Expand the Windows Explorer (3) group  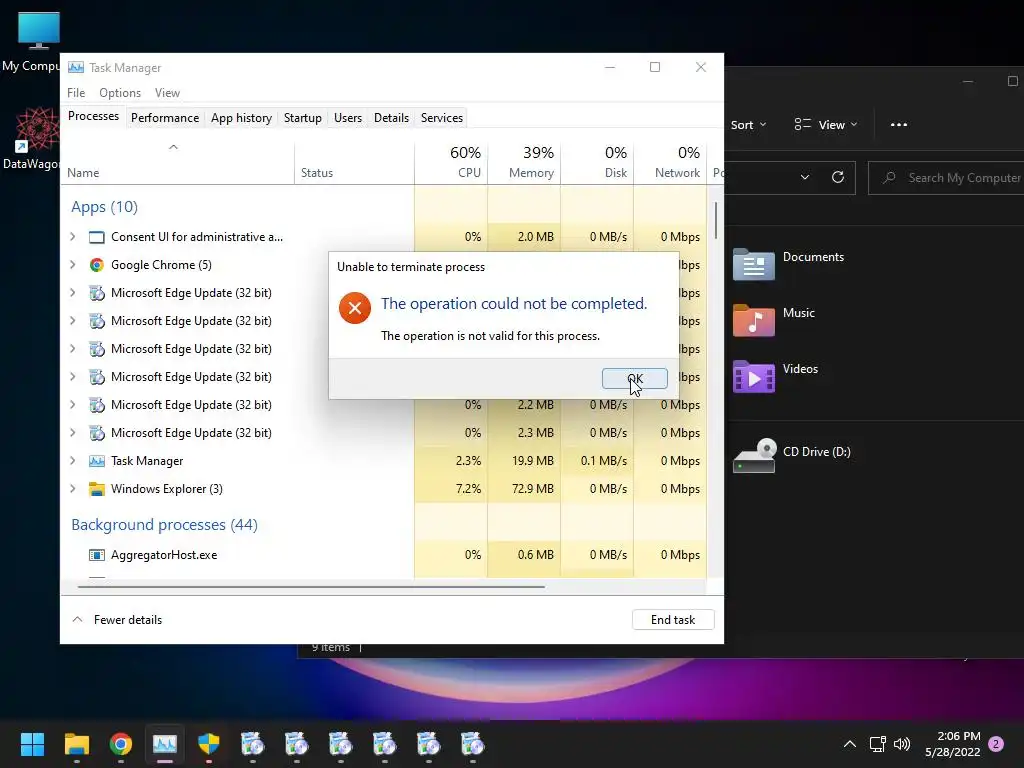pos(73,488)
